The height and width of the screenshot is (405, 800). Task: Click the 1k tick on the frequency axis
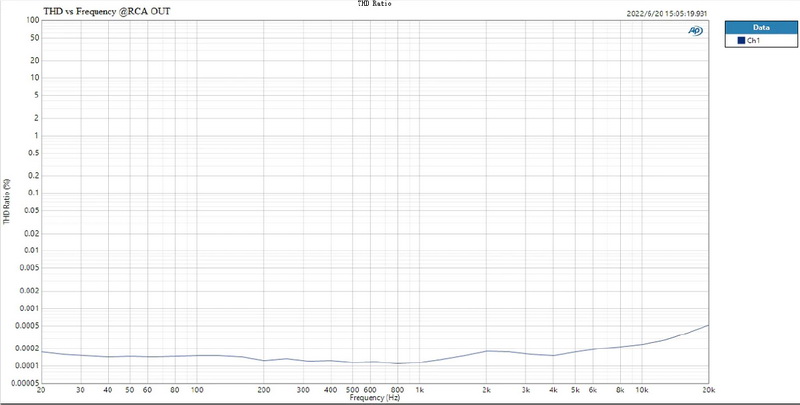coord(421,390)
